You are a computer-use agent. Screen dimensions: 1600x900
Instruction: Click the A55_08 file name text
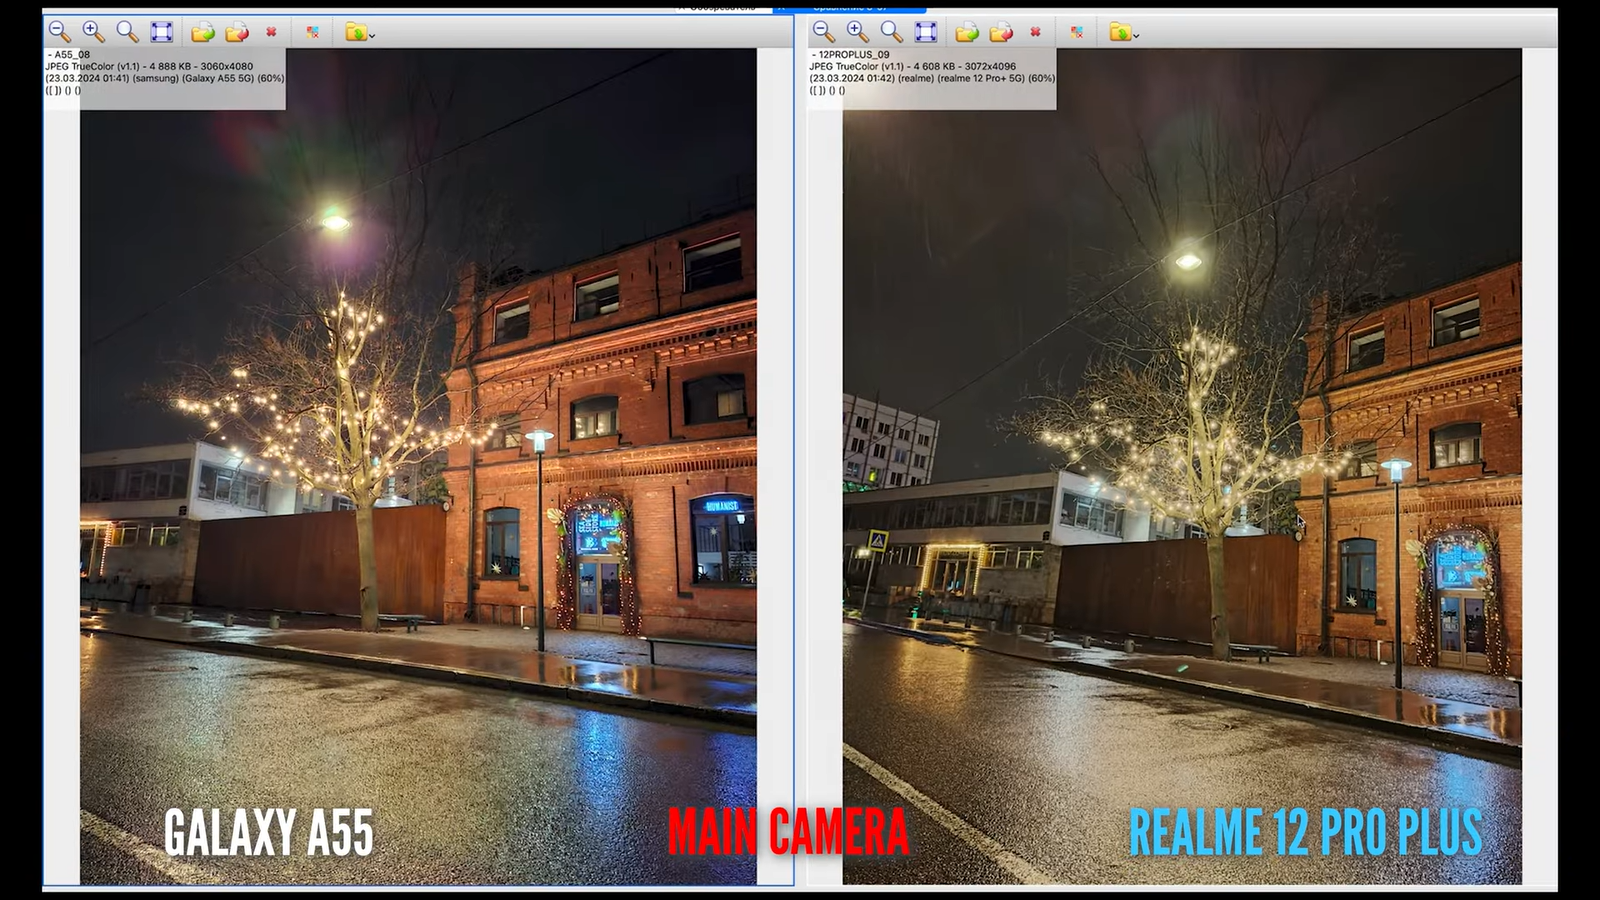click(x=72, y=55)
